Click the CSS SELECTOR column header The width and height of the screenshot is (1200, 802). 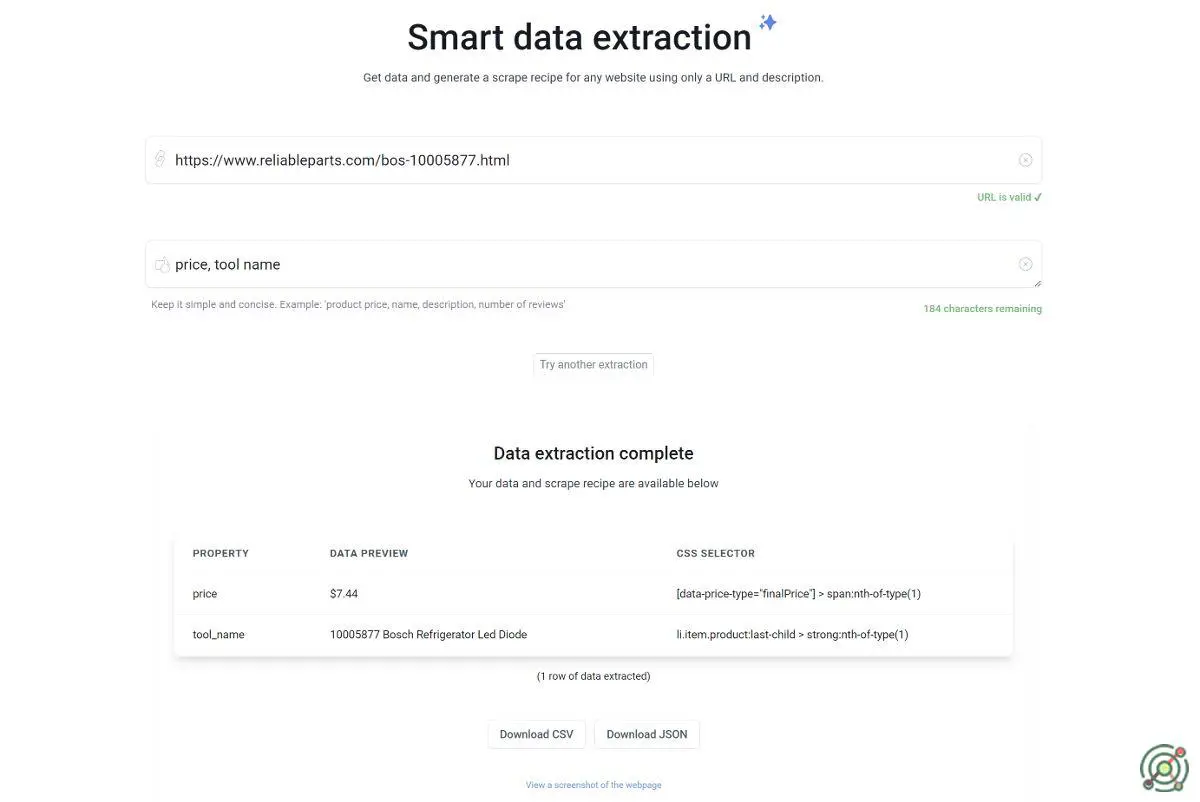click(716, 553)
